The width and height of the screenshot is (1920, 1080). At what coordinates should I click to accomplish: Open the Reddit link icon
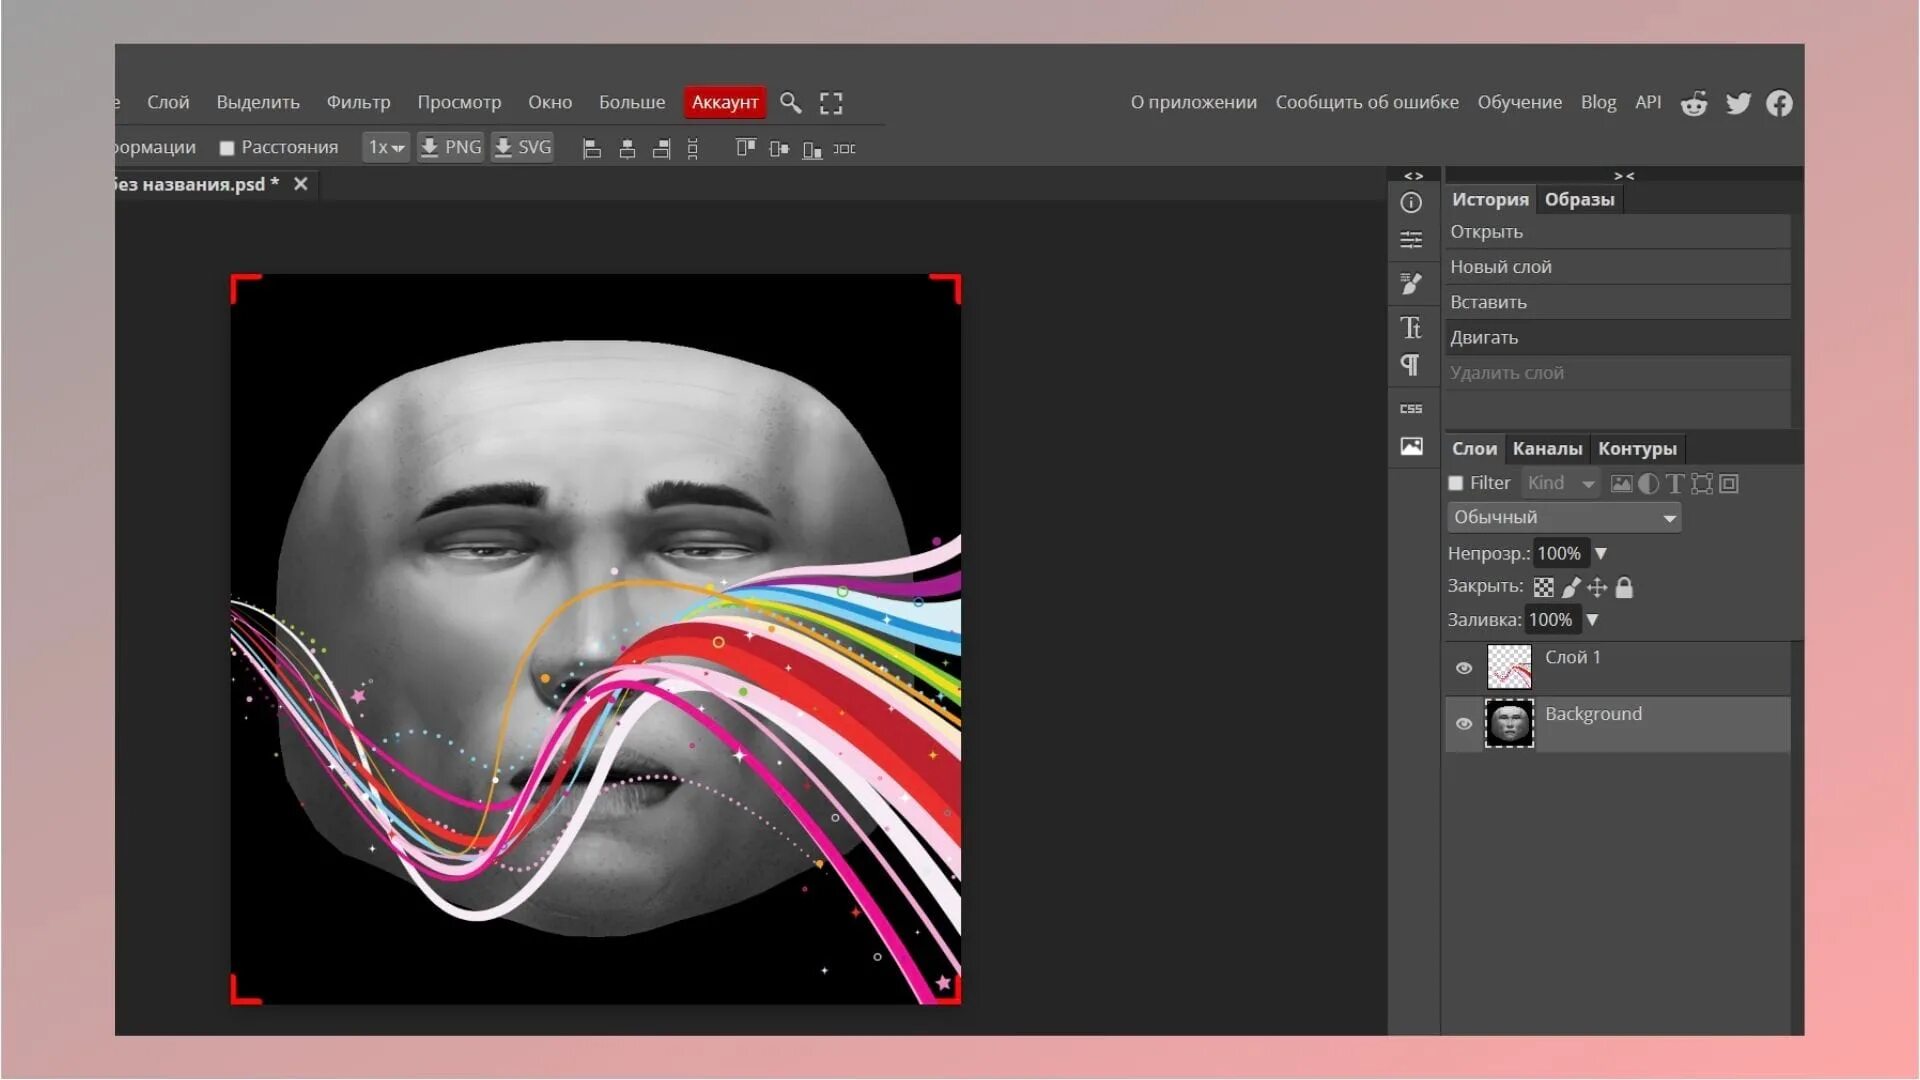click(1694, 103)
